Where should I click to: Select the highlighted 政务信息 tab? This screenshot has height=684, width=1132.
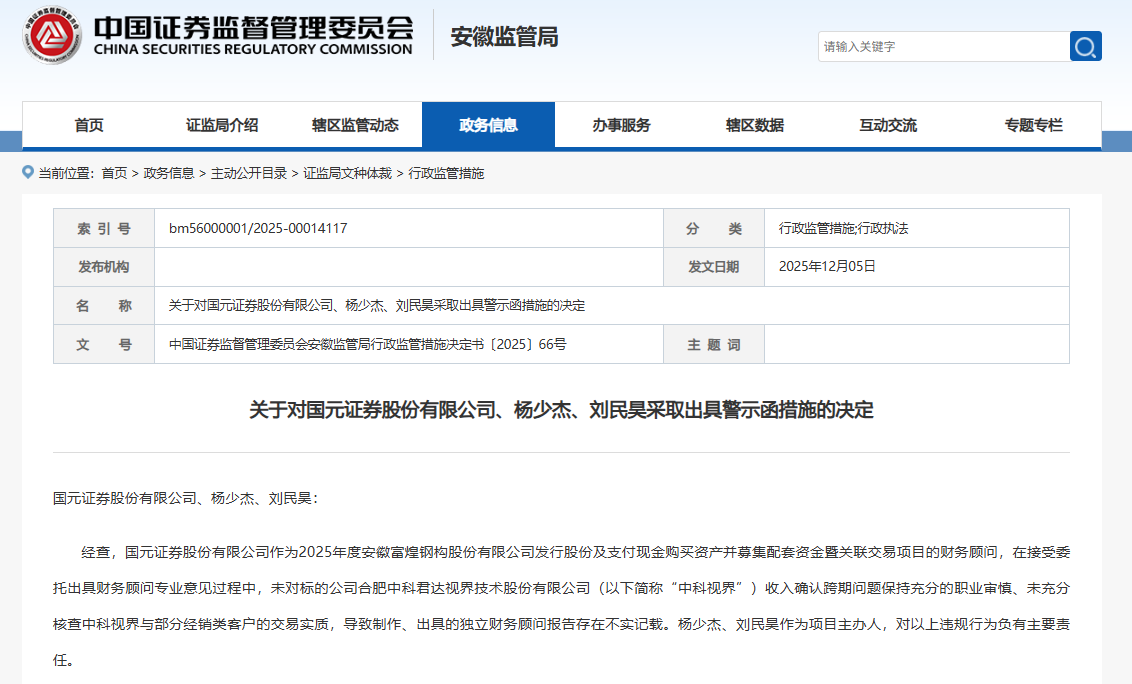click(x=489, y=125)
